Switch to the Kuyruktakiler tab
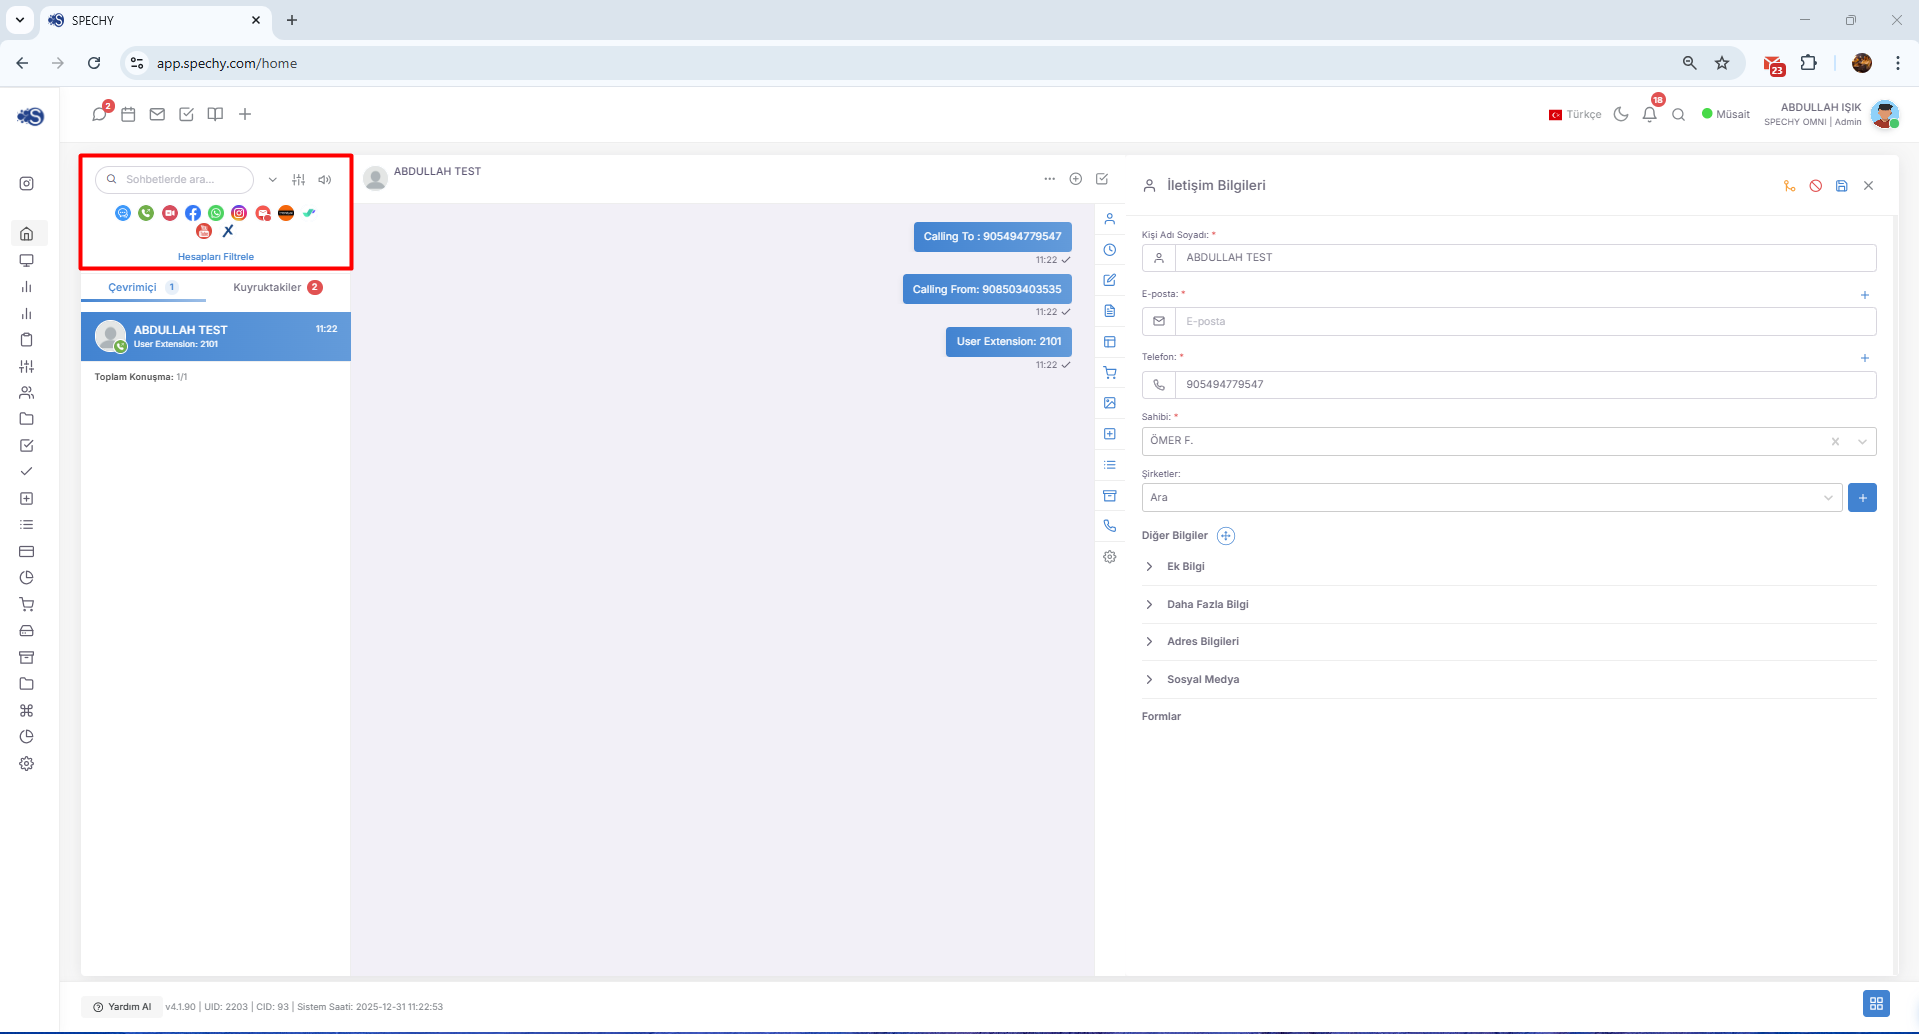This screenshot has height=1034, width=1919. 278,287
